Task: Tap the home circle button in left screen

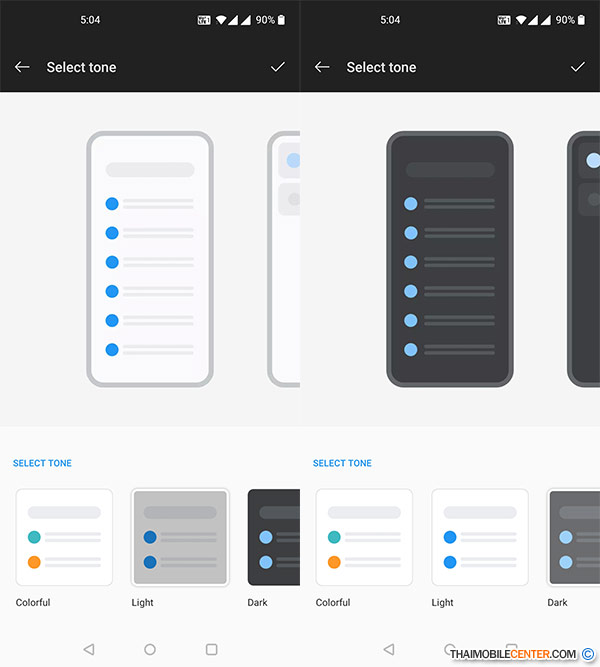Action: 150,649
